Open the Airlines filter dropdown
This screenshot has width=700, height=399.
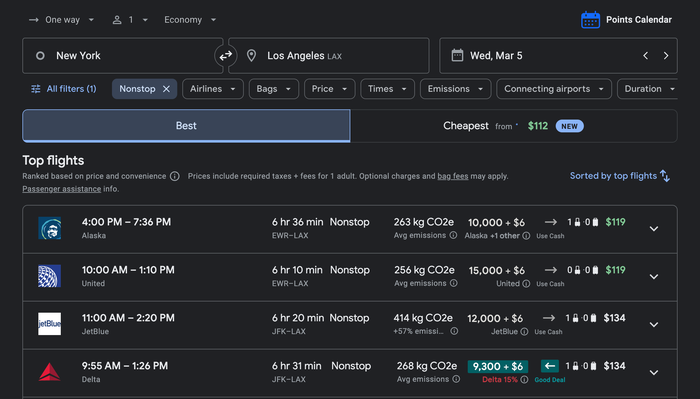[x=212, y=89]
